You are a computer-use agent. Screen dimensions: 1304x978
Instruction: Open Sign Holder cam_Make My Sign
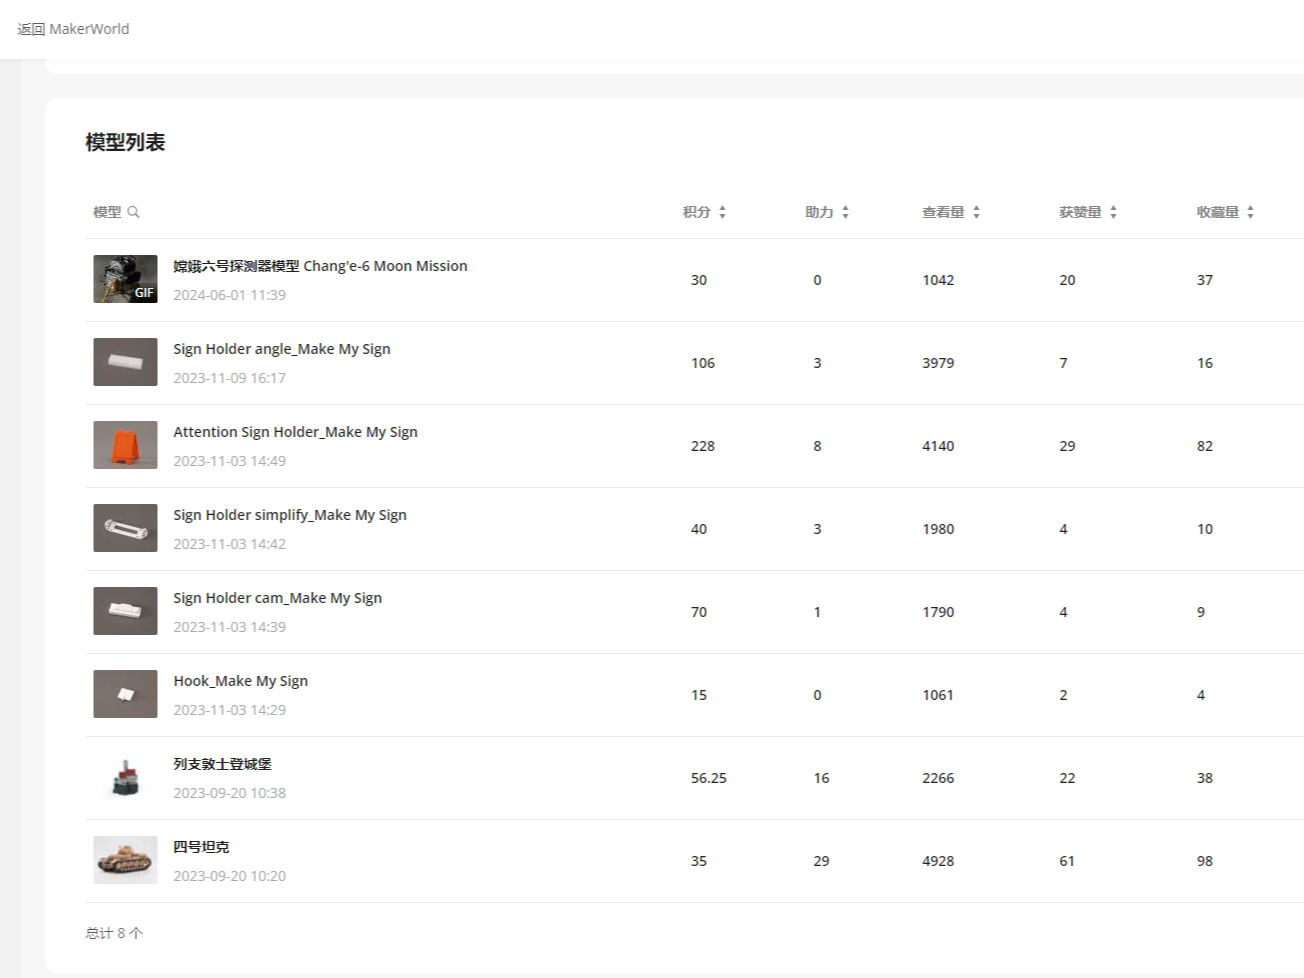click(277, 598)
